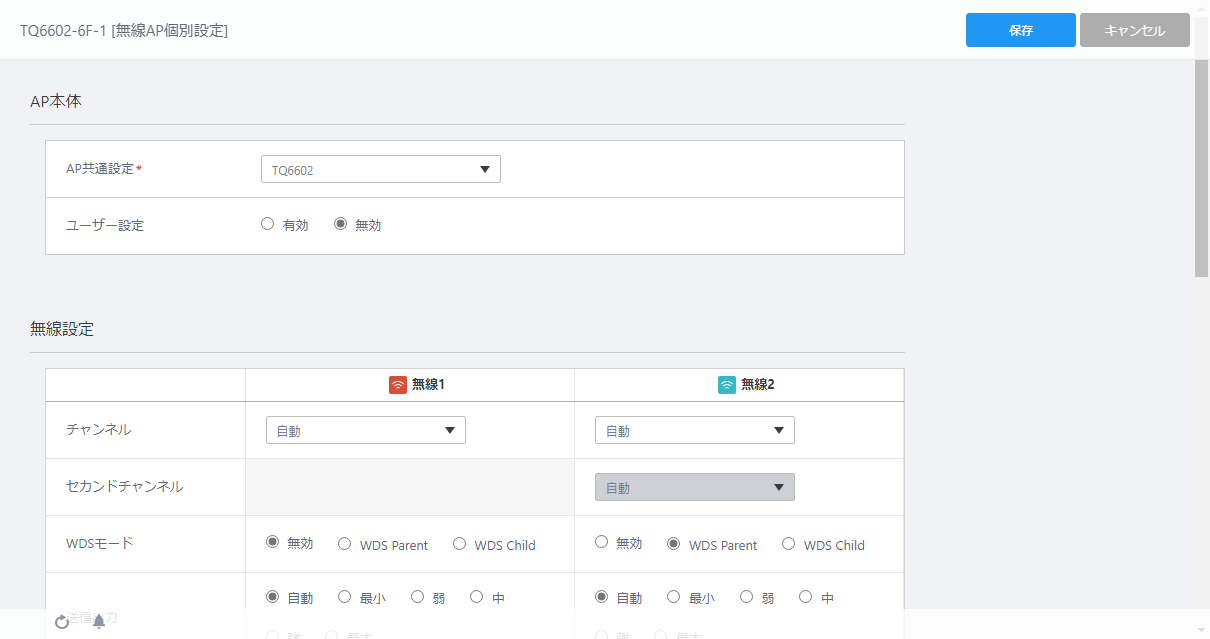Viewport: 1210px width, 639px height.
Task: Click the refresh icon at bottom left
Action: click(62, 622)
